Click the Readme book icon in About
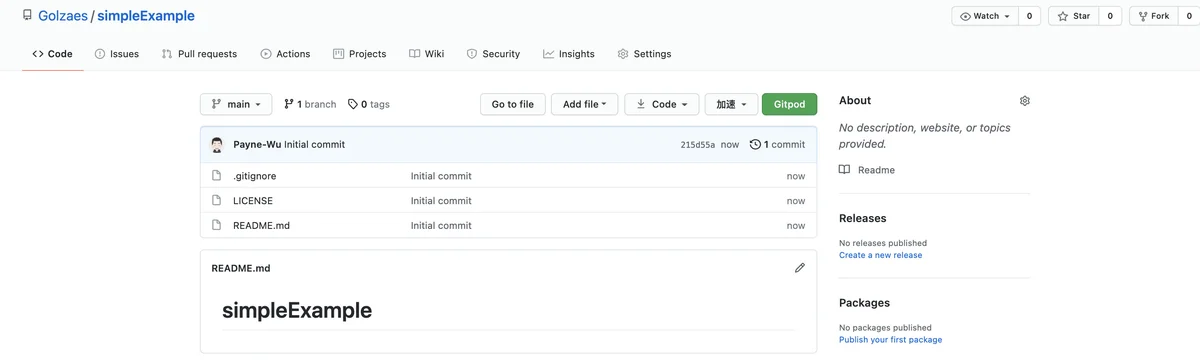Screen dimensions: 1200x363 click(845, 170)
